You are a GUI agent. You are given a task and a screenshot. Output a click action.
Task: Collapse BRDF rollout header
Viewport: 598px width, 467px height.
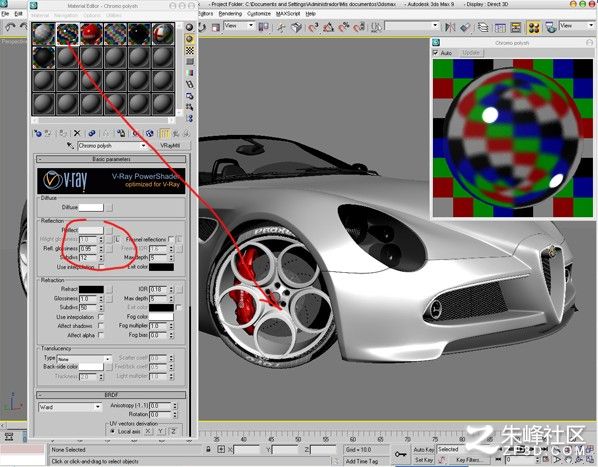click(x=111, y=395)
